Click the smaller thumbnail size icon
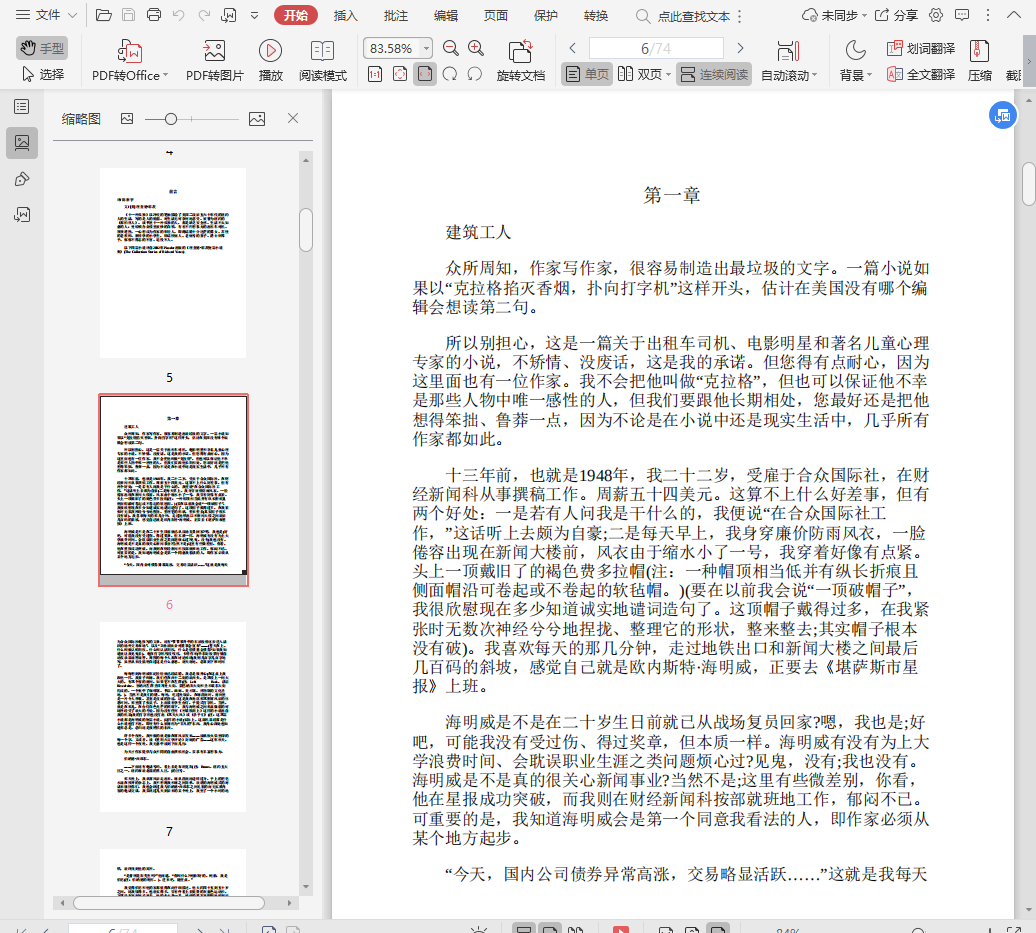This screenshot has height=933, width=1036. [x=127, y=118]
